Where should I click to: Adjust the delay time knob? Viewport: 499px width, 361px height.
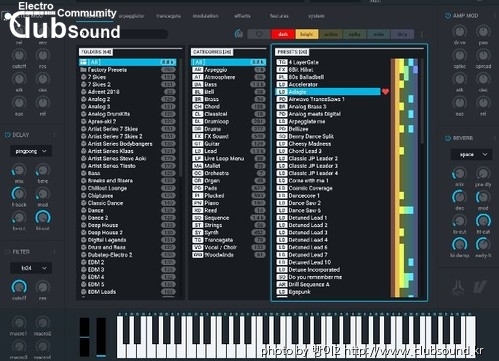point(43,170)
